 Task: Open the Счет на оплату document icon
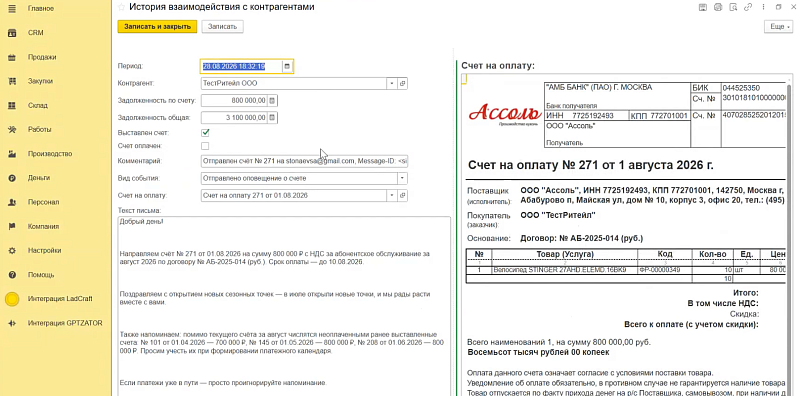point(402,195)
